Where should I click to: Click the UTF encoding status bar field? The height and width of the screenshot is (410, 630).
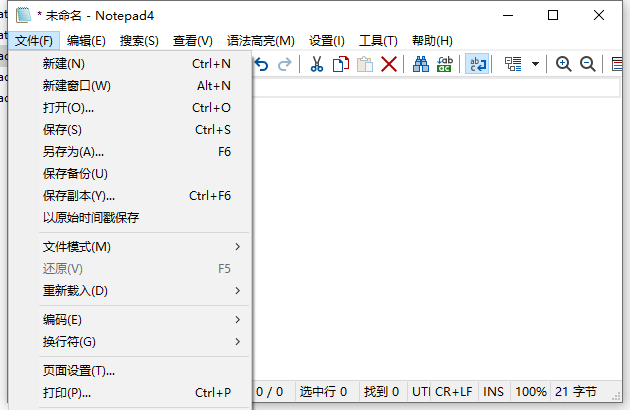click(x=420, y=392)
